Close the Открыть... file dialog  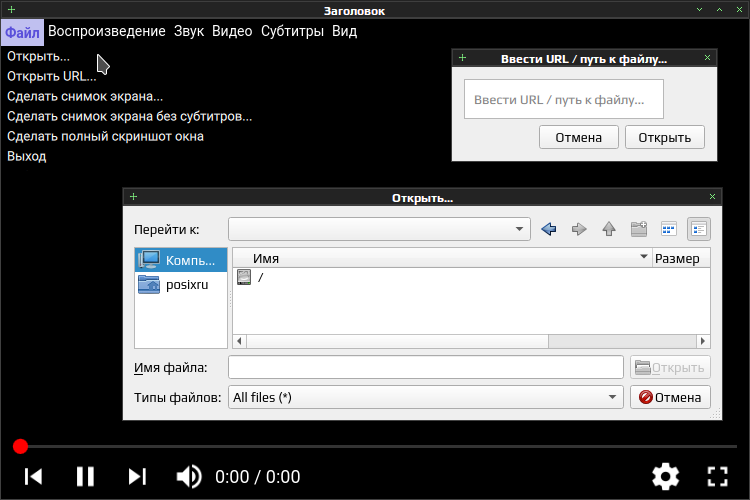point(712,197)
